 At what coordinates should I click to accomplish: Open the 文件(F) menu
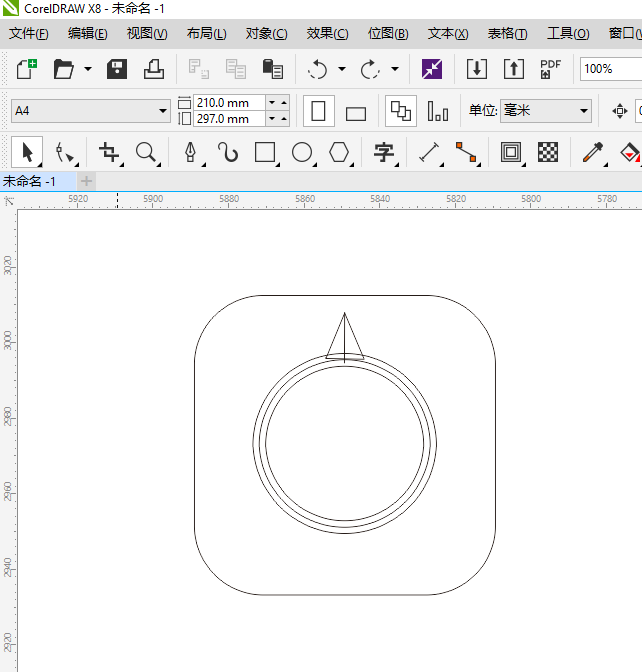coord(29,33)
